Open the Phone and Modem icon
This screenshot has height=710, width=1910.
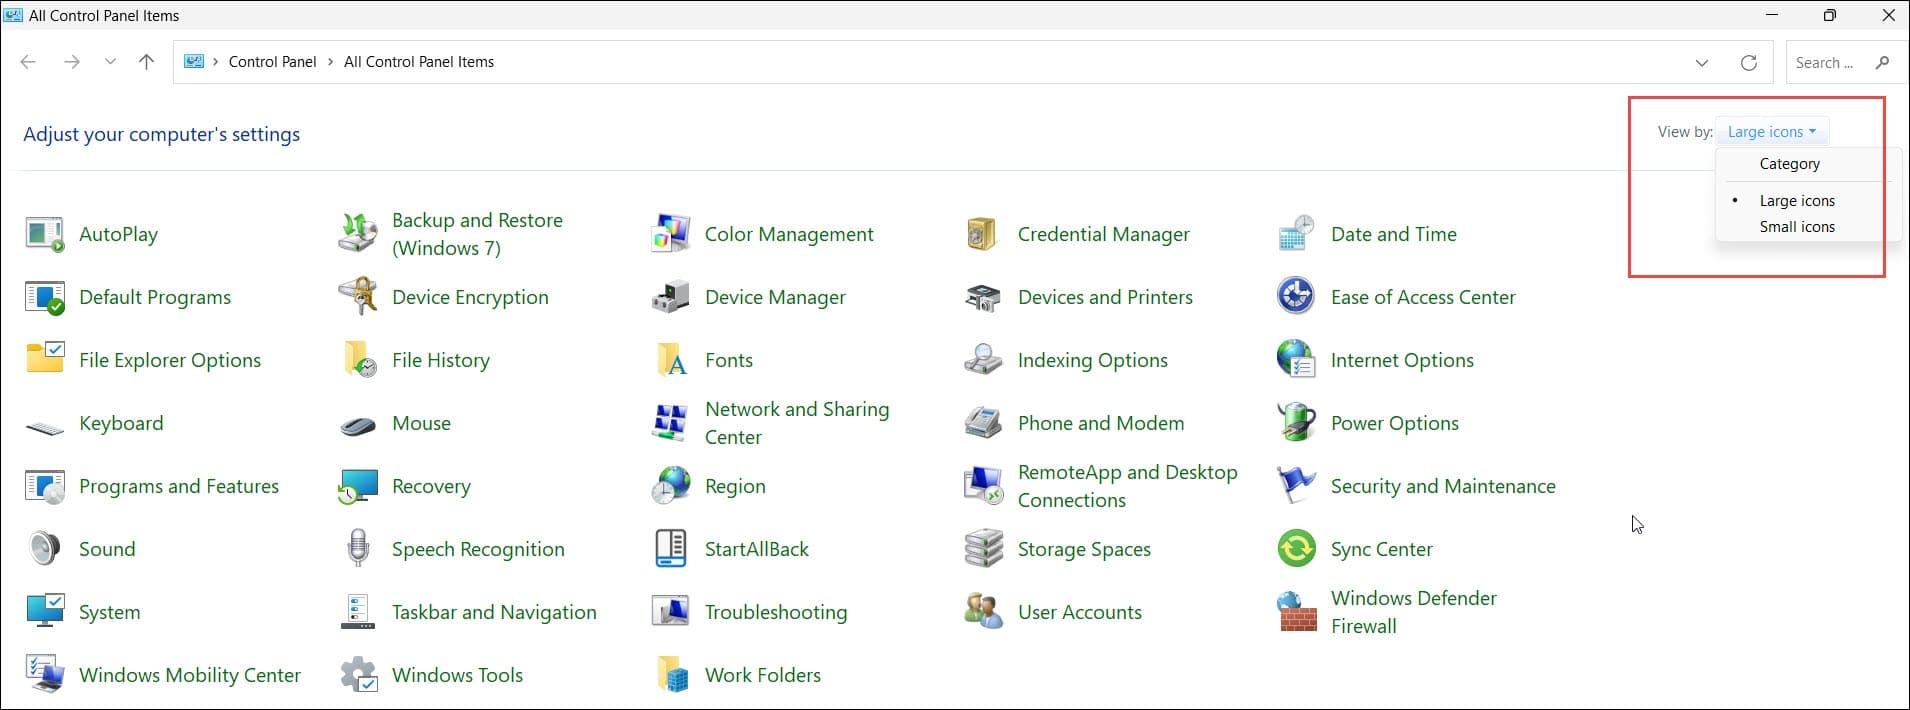tap(983, 423)
